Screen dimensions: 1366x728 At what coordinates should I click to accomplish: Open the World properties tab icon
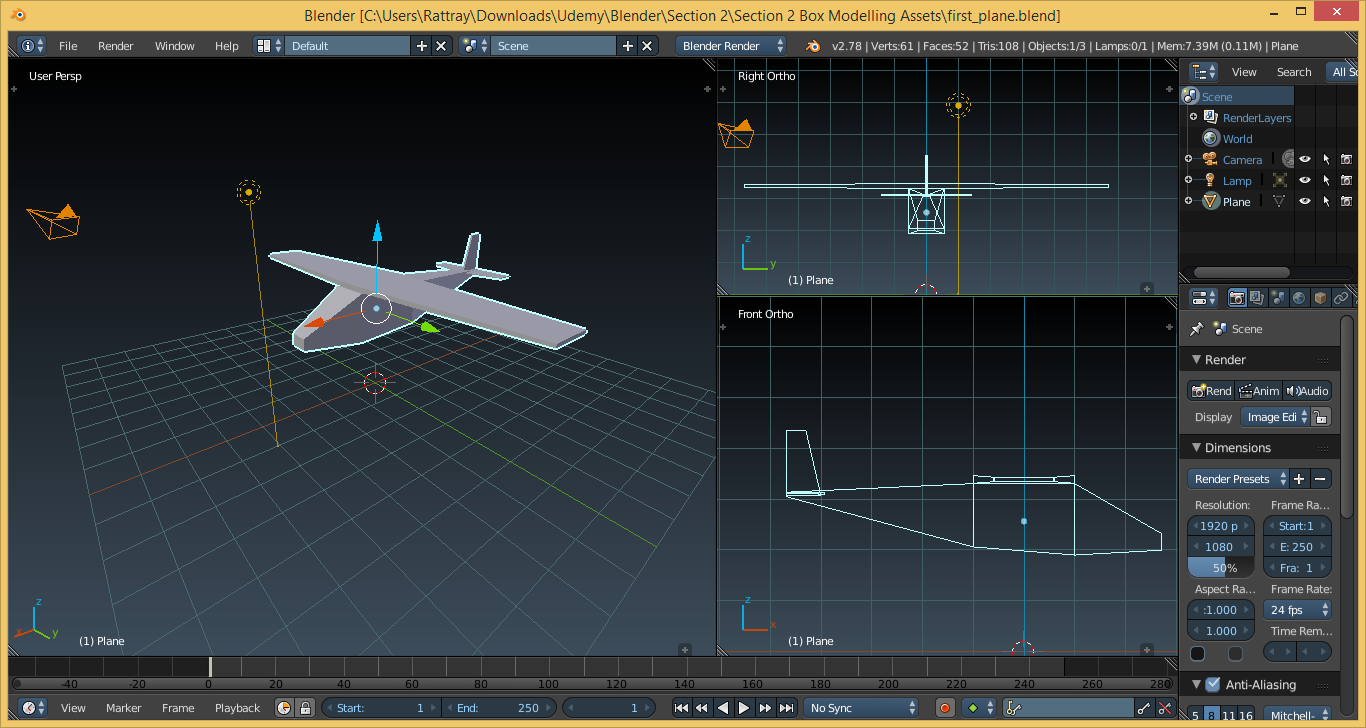point(1299,298)
